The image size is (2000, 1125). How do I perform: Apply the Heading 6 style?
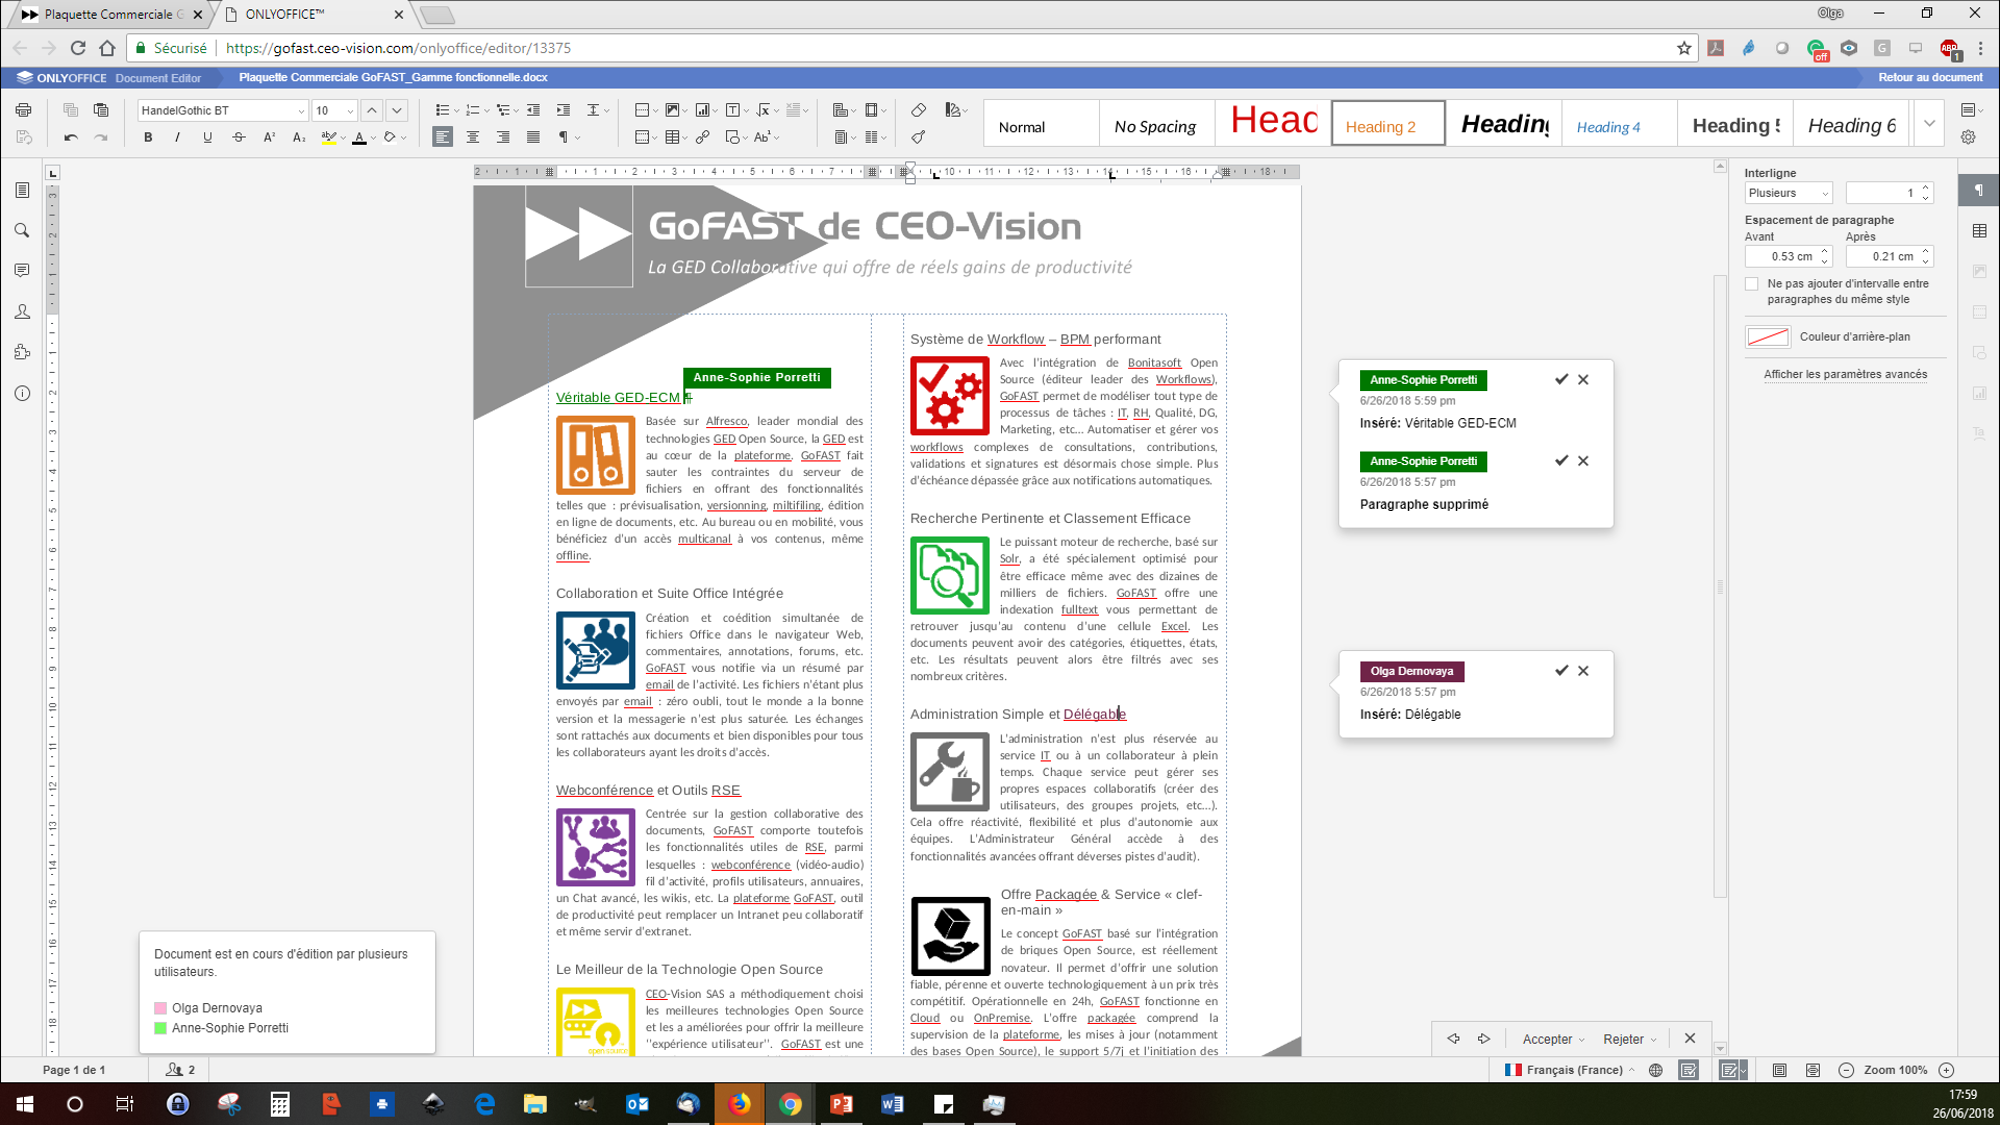pos(1852,124)
